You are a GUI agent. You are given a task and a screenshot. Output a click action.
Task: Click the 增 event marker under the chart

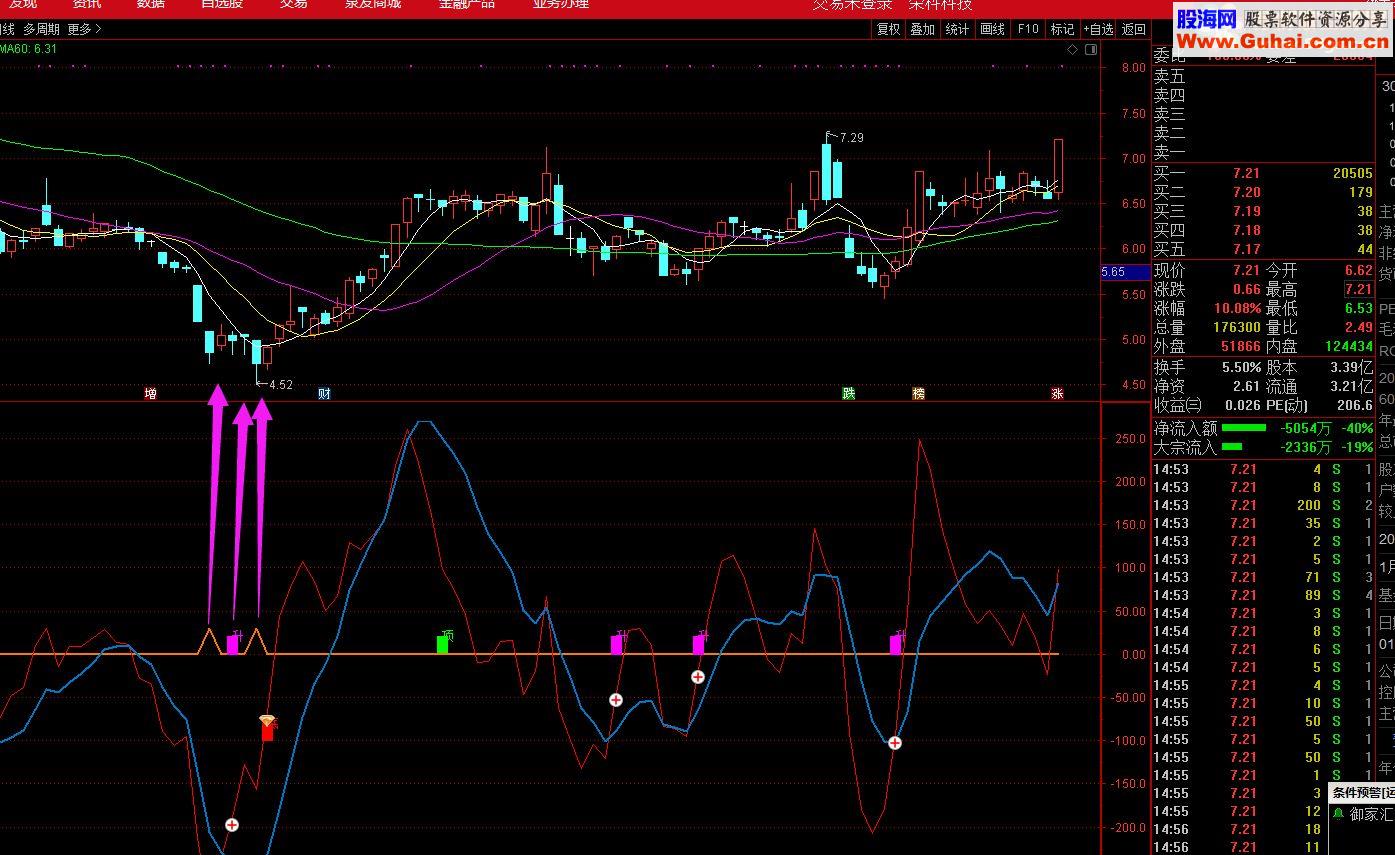(x=150, y=393)
